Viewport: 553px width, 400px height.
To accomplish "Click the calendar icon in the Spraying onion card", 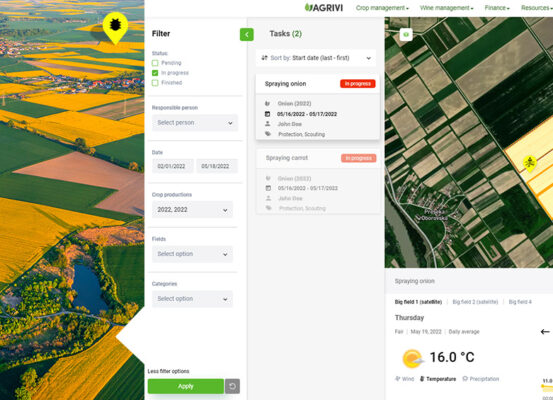I will (x=268, y=114).
